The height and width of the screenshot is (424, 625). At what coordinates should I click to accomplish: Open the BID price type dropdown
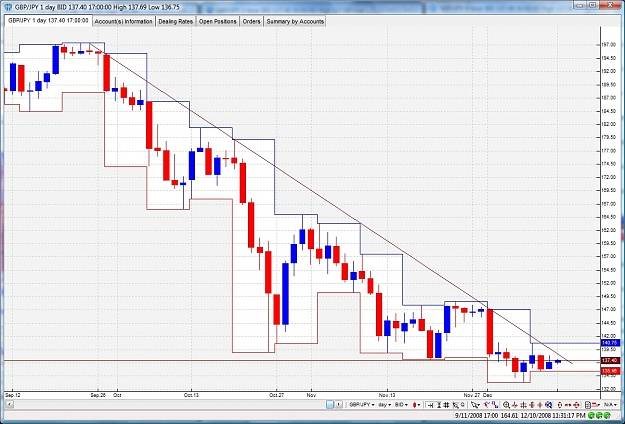[401, 405]
